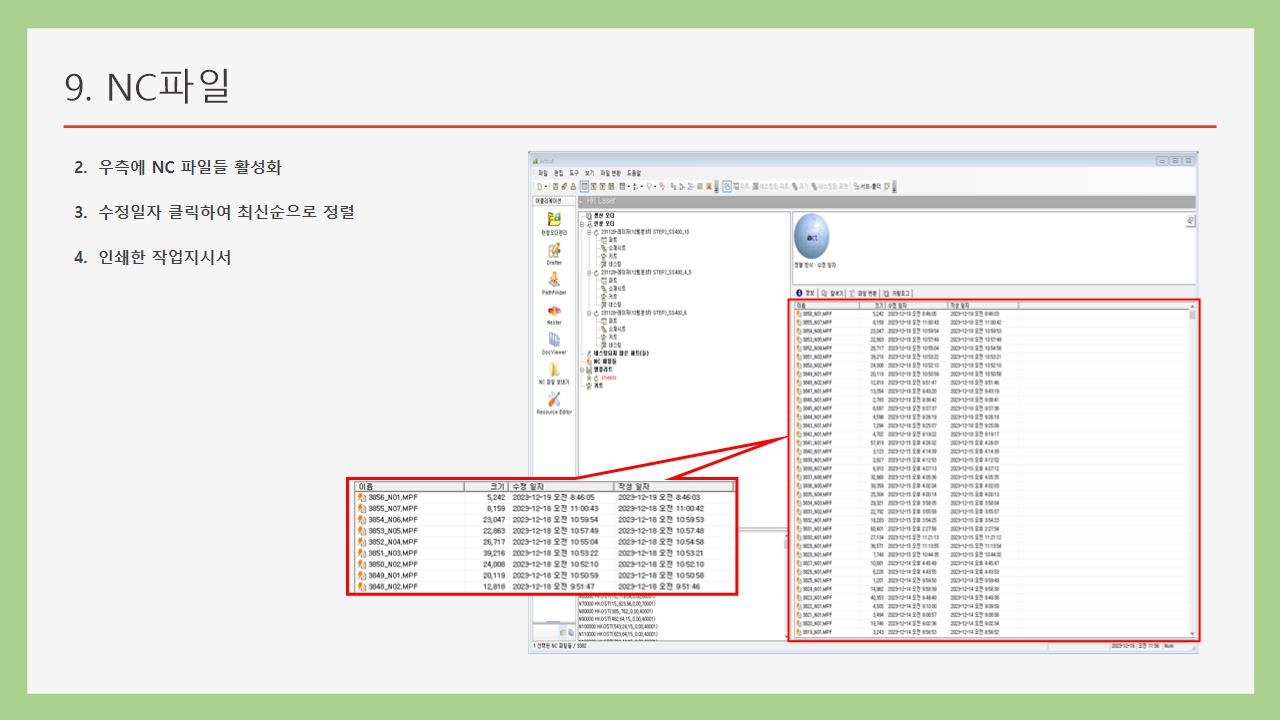This screenshot has height=720, width=1280.
Task: Open the Drafter application icon
Action: [x=554, y=249]
